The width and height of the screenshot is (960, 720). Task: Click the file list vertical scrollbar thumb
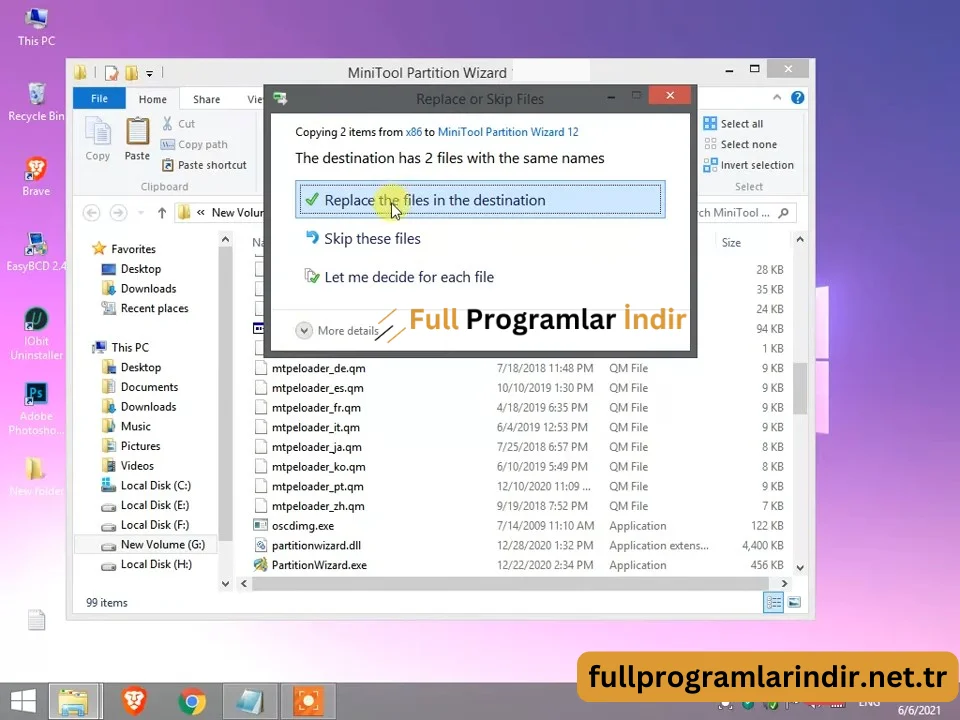pos(800,388)
